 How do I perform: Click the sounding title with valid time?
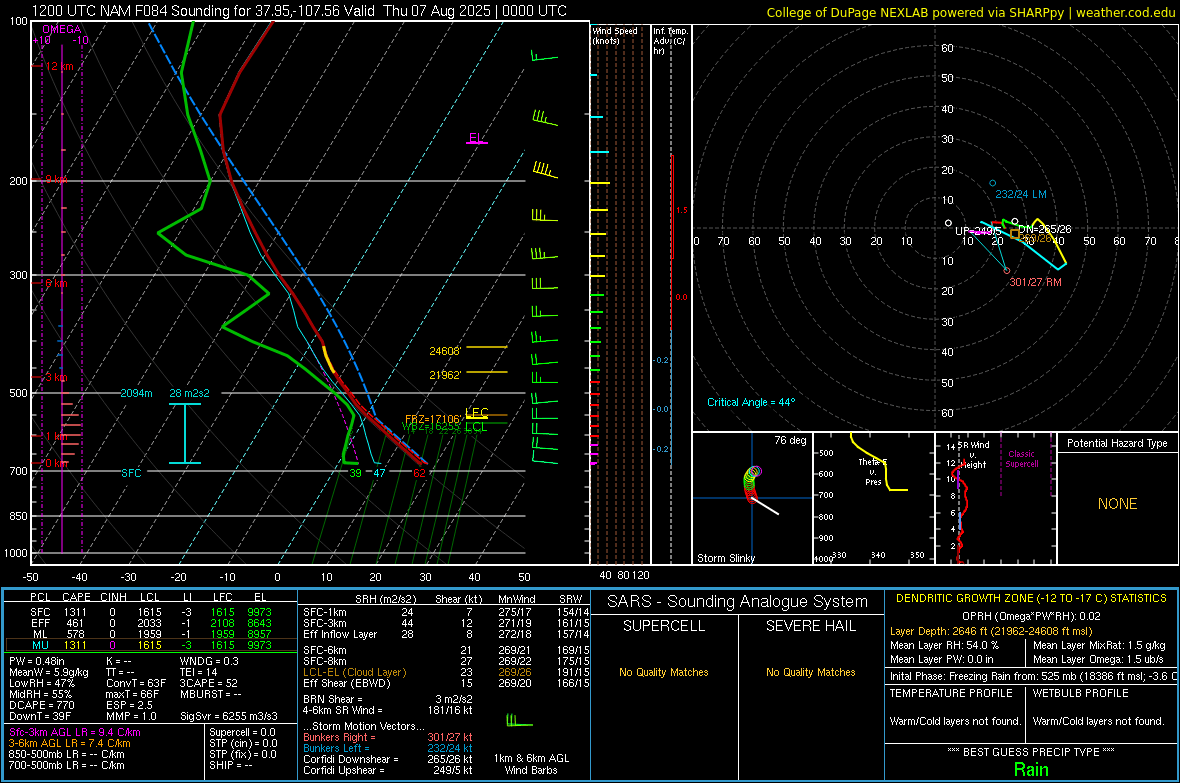[x=299, y=11]
